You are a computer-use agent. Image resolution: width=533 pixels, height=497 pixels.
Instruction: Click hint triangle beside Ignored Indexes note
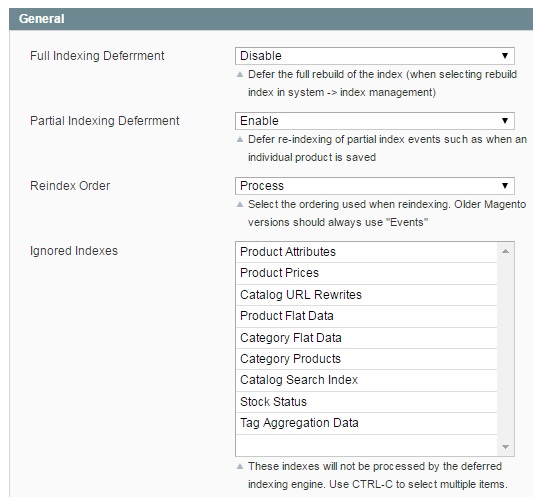pyautogui.click(x=240, y=466)
